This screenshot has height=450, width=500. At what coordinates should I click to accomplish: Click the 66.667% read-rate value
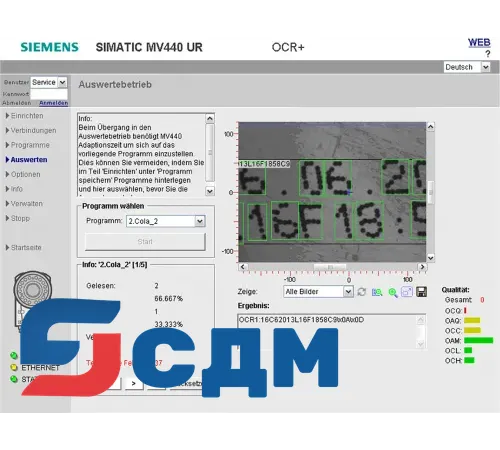point(169,299)
